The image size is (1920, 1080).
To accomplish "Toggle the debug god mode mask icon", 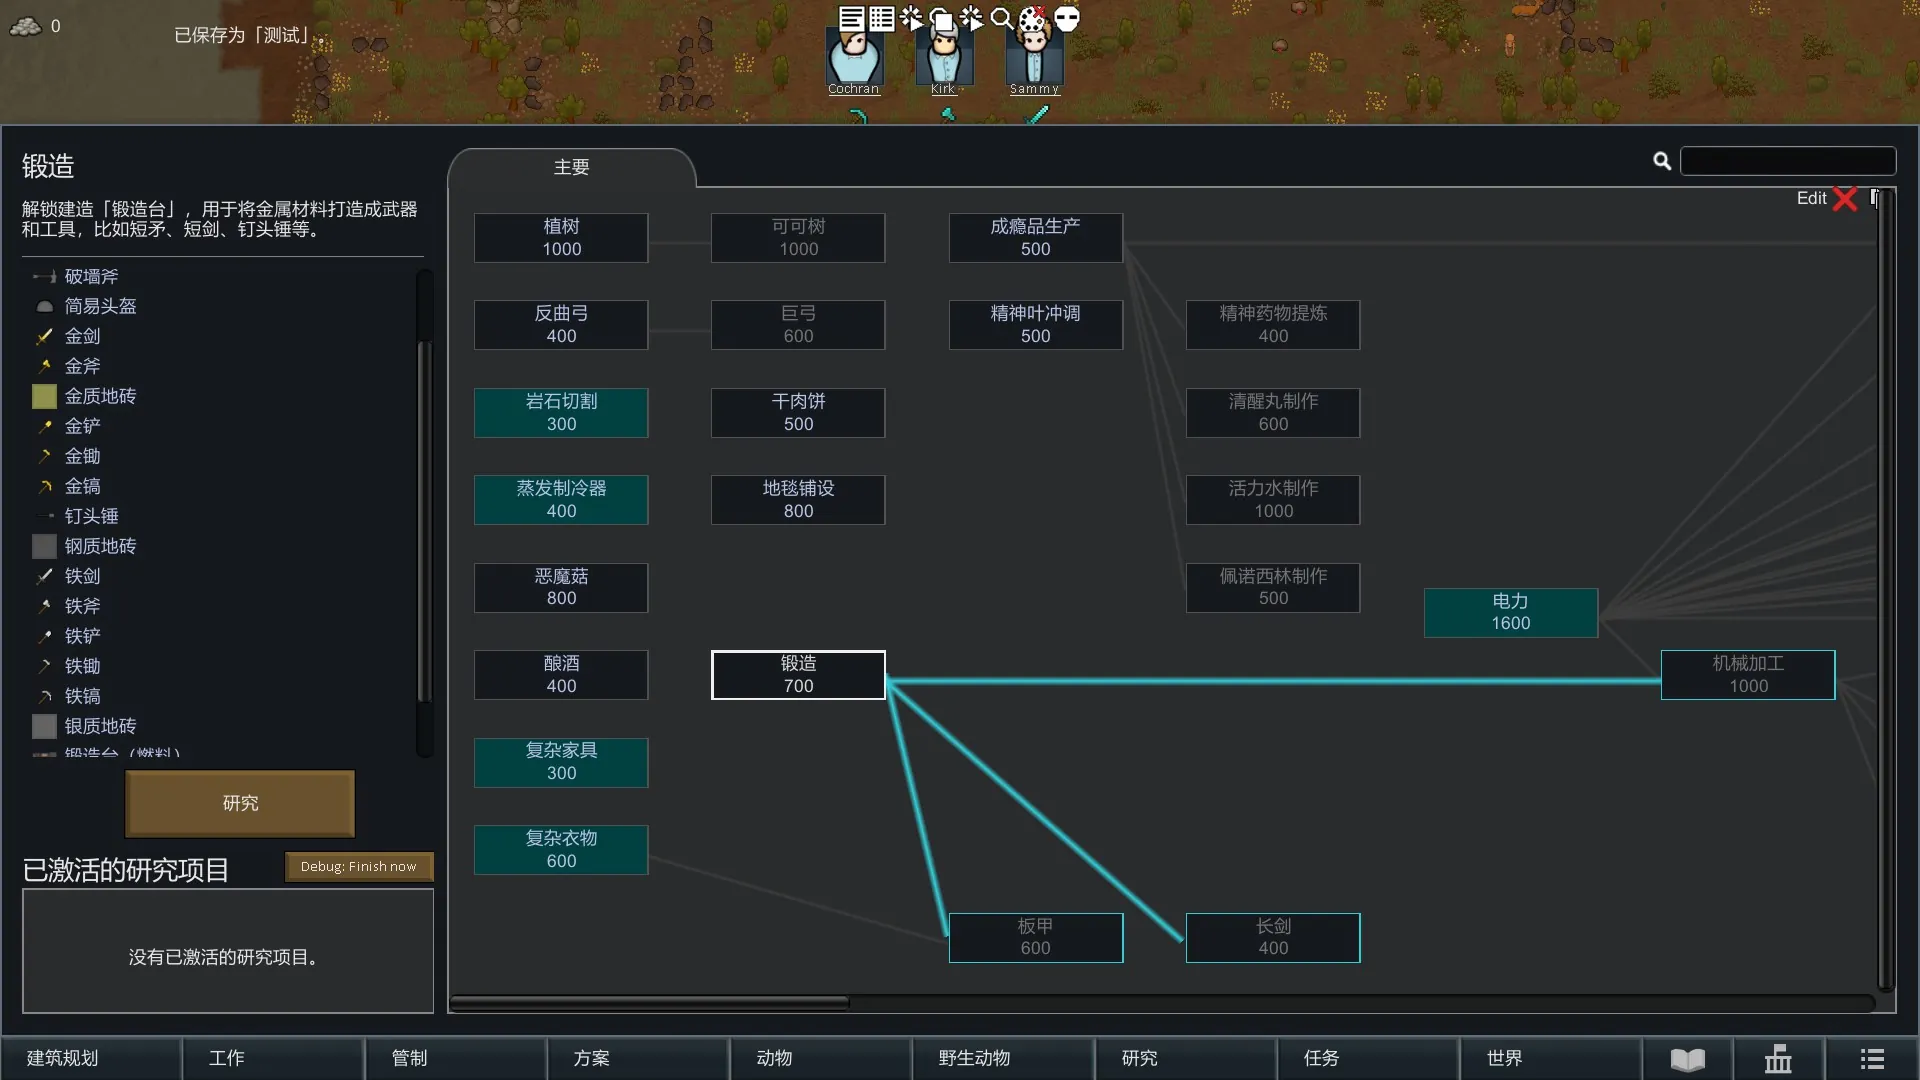I will (1067, 18).
